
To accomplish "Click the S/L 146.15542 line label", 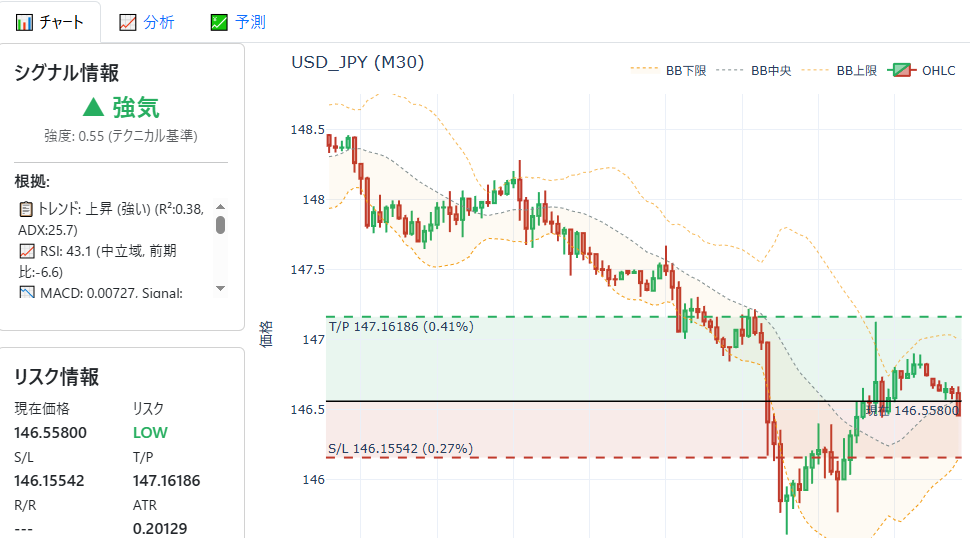I will coord(400,448).
